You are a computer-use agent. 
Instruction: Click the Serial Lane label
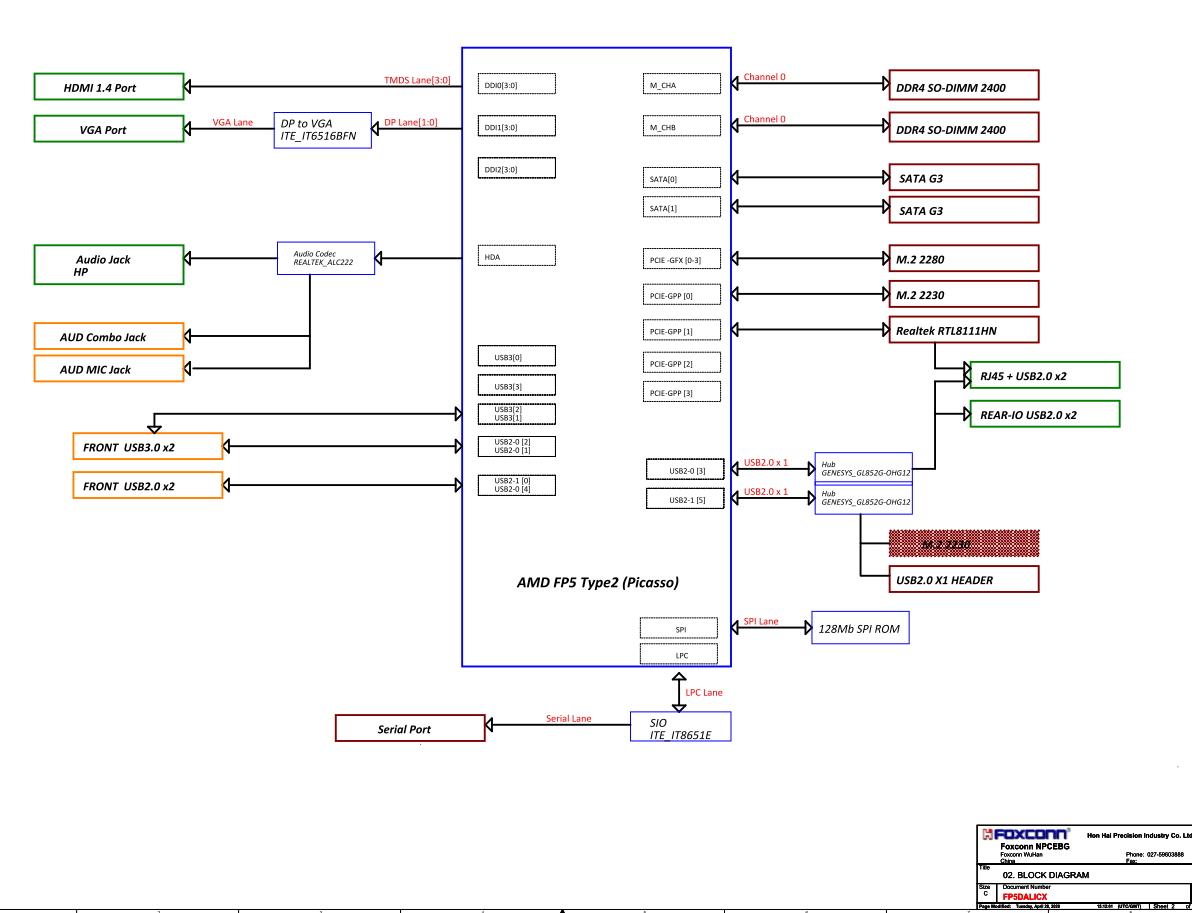click(x=569, y=718)
